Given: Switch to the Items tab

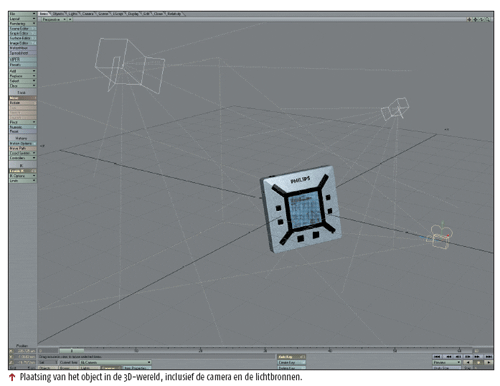Looking at the screenshot, I should pyautogui.click(x=44, y=14).
